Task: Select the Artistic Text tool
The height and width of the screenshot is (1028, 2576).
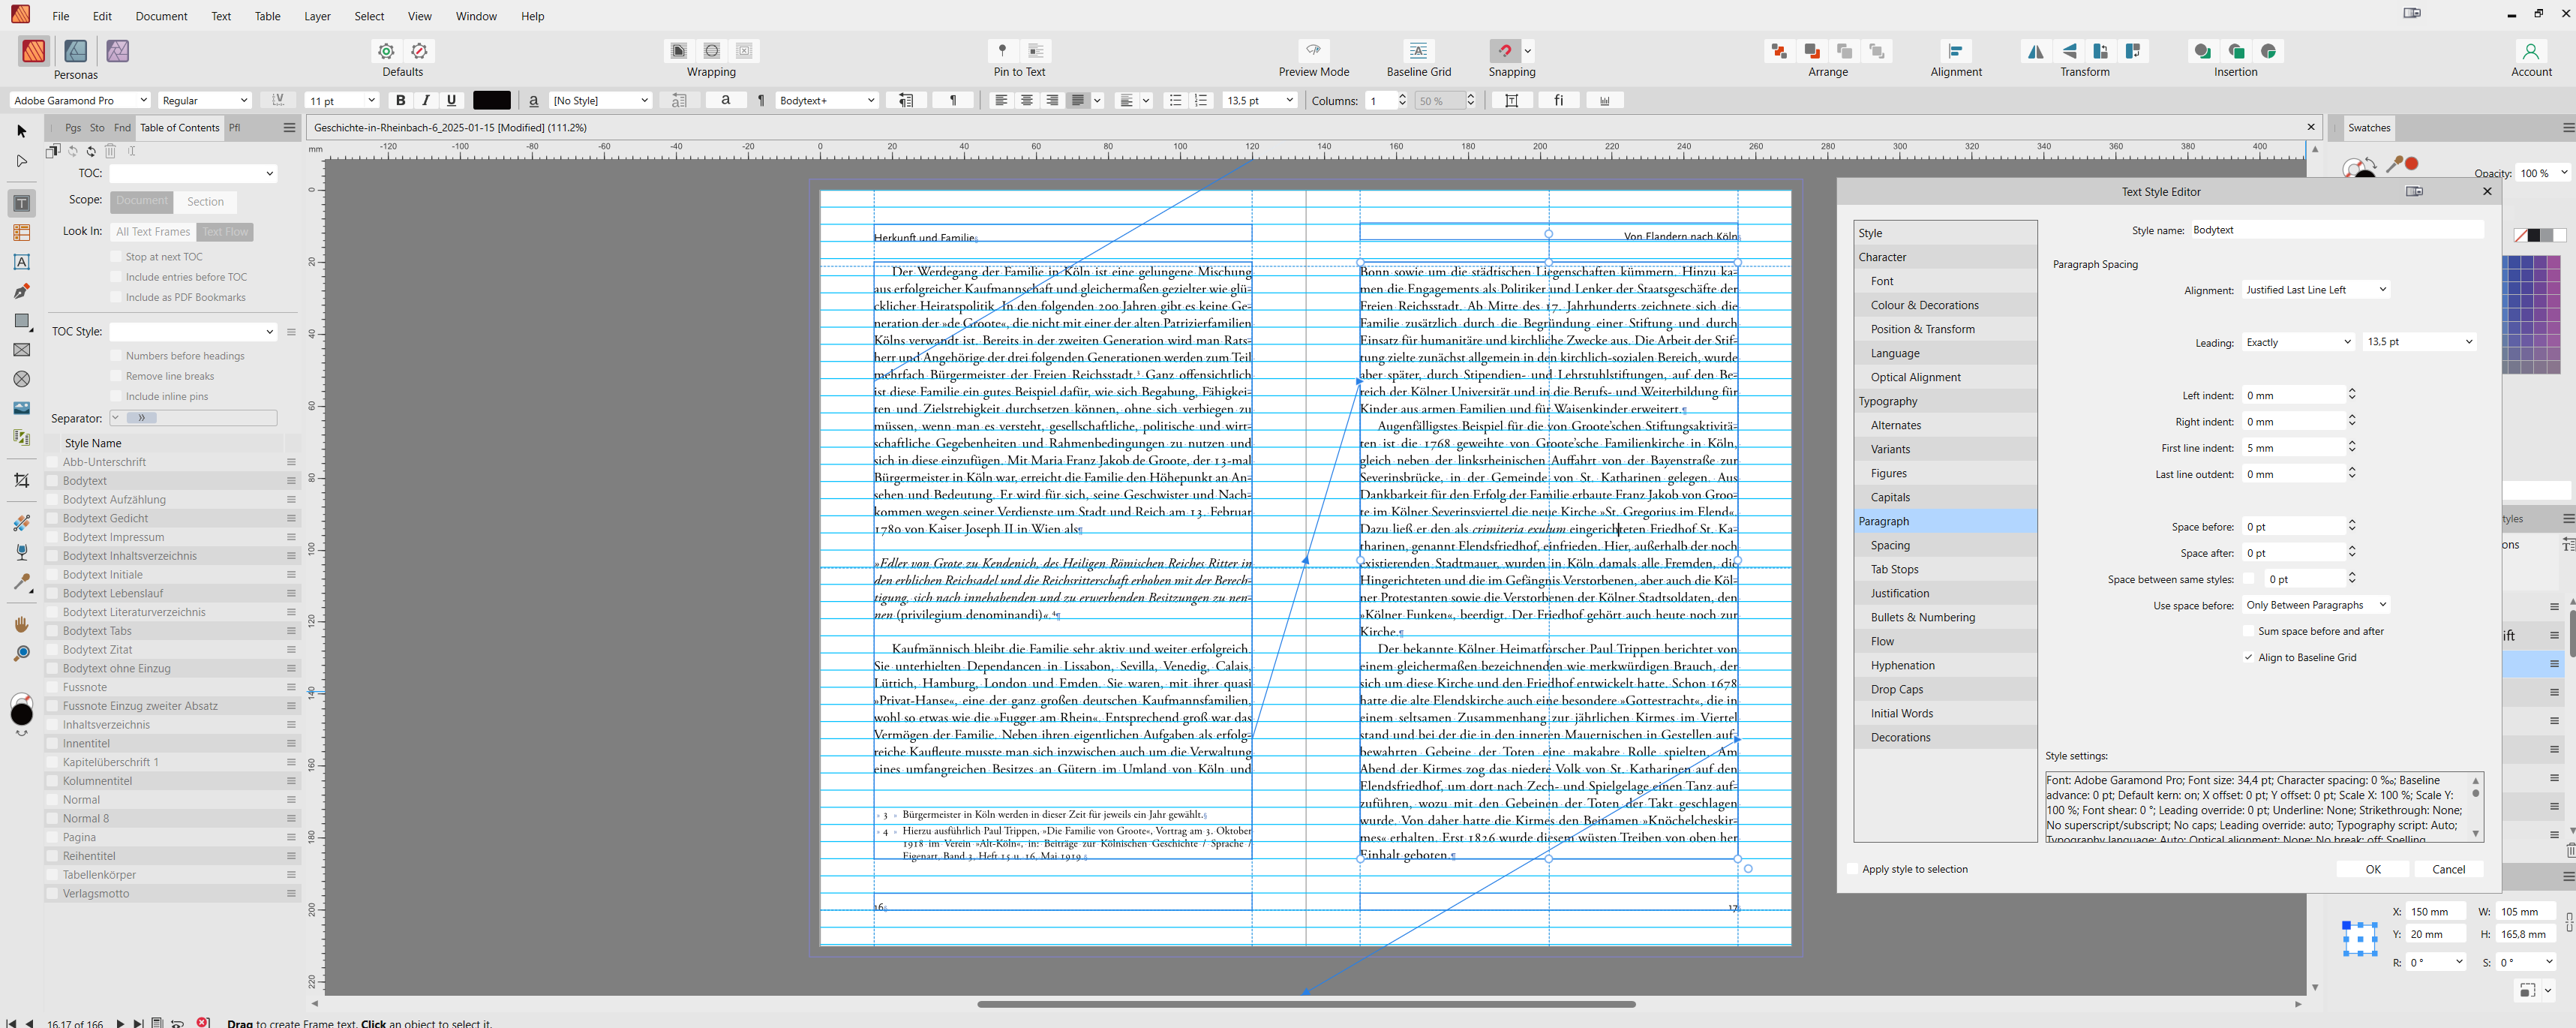Action: point(21,262)
